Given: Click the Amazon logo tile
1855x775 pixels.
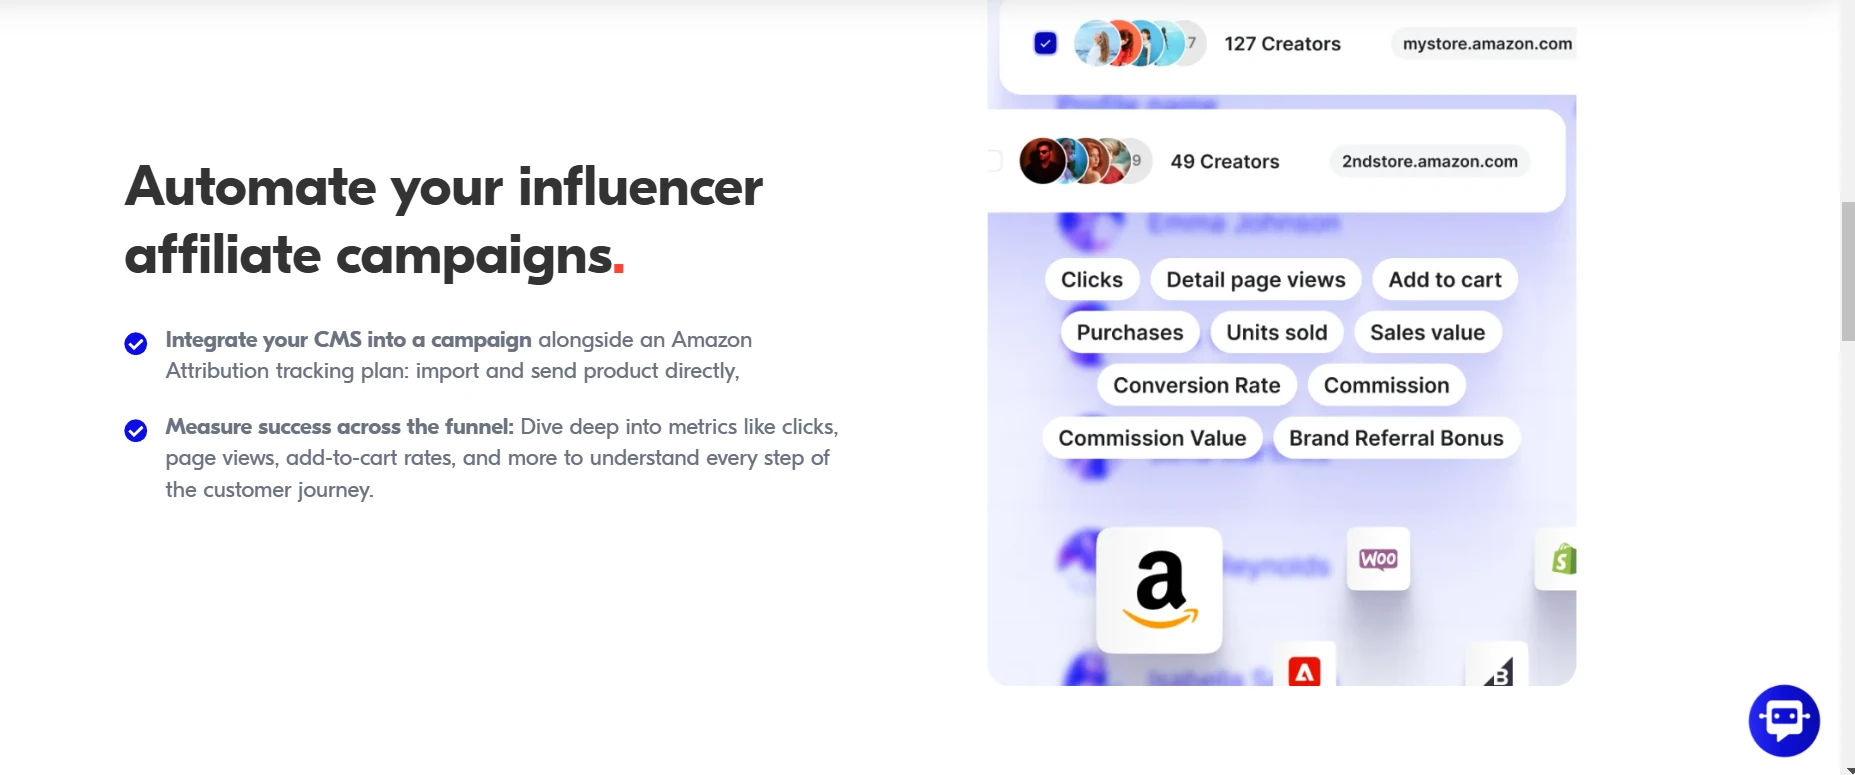Looking at the screenshot, I should click(x=1159, y=590).
